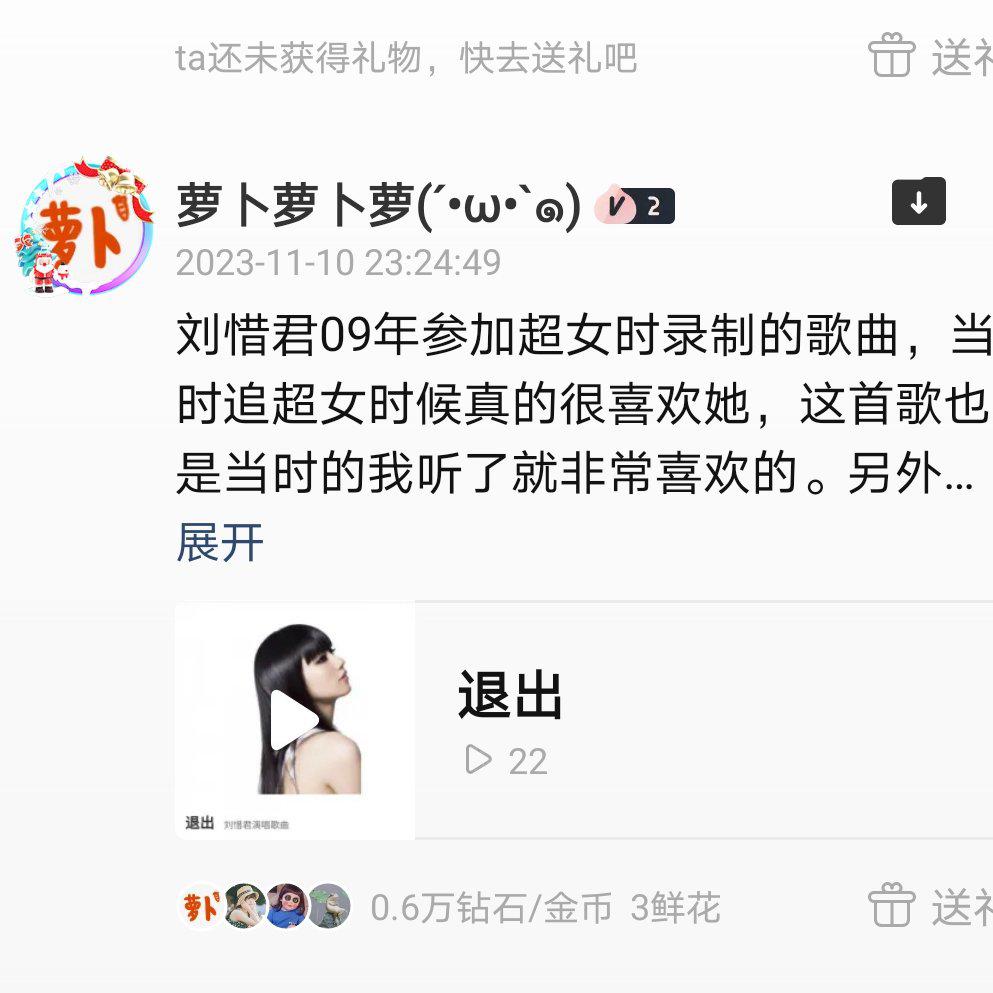Expand the post text with 展开
The width and height of the screenshot is (993, 993).
coord(219,543)
